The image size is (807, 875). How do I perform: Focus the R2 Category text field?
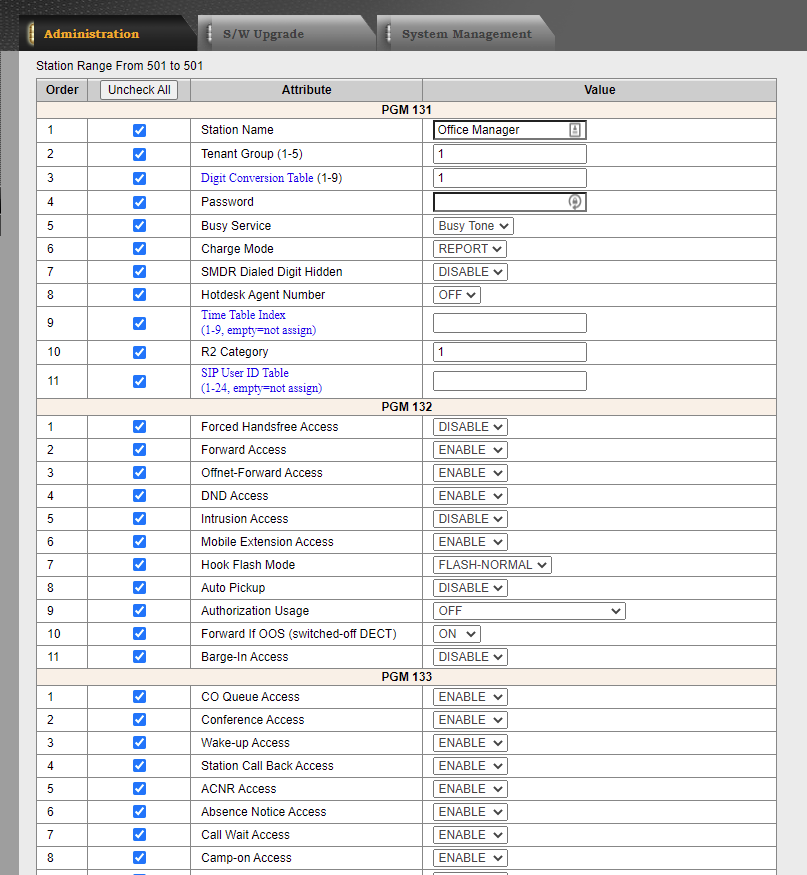click(509, 352)
